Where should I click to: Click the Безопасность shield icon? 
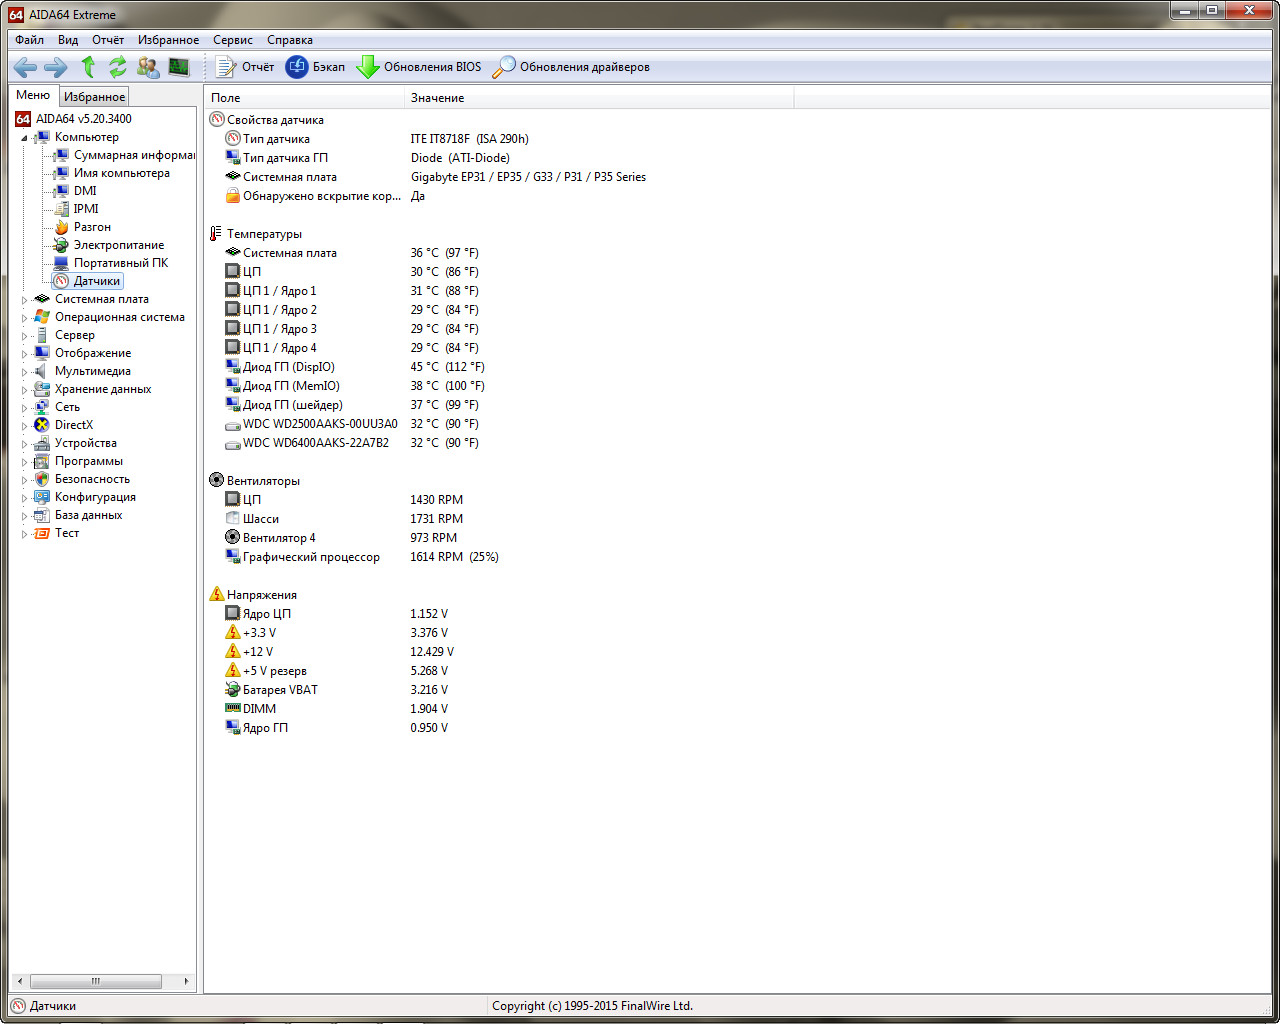[42, 479]
